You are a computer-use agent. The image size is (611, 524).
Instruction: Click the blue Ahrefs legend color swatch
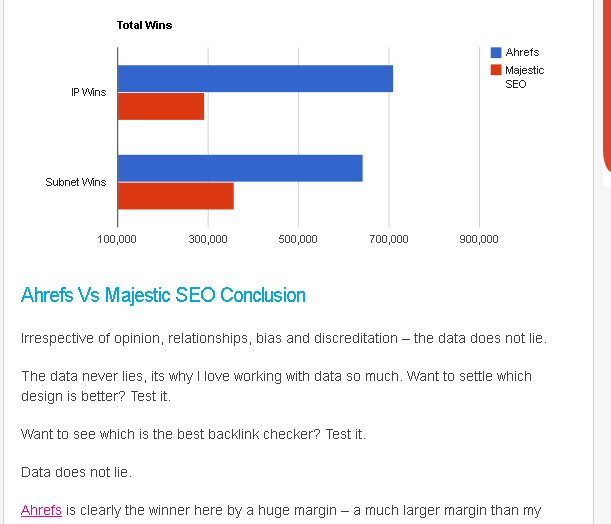[x=496, y=52]
